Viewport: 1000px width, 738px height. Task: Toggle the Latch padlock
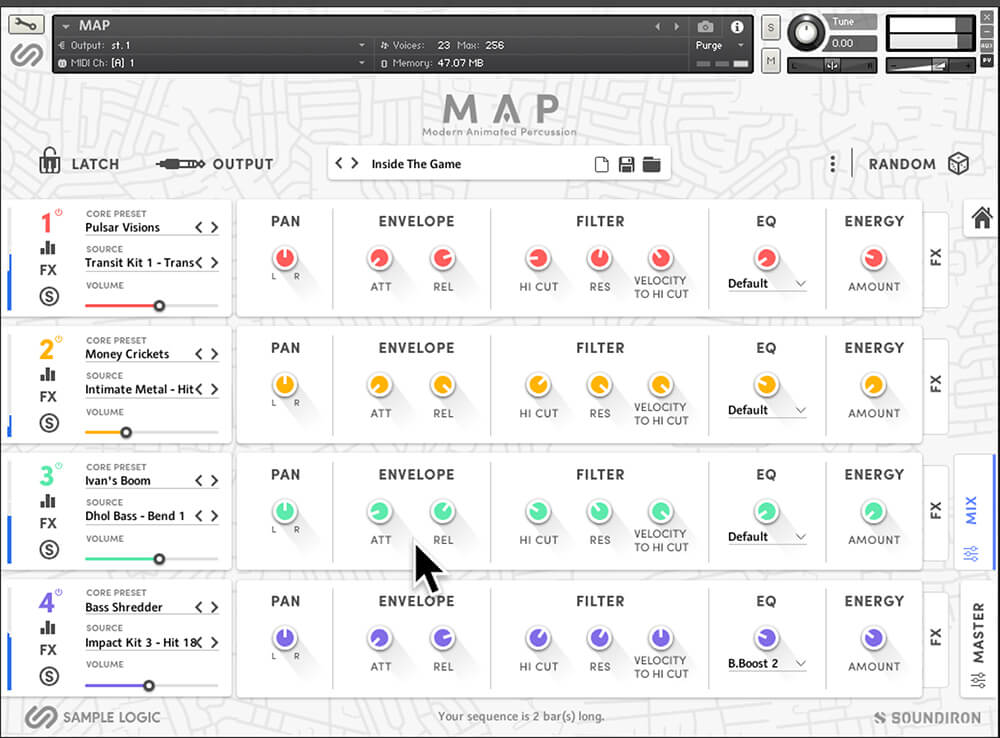(50, 162)
